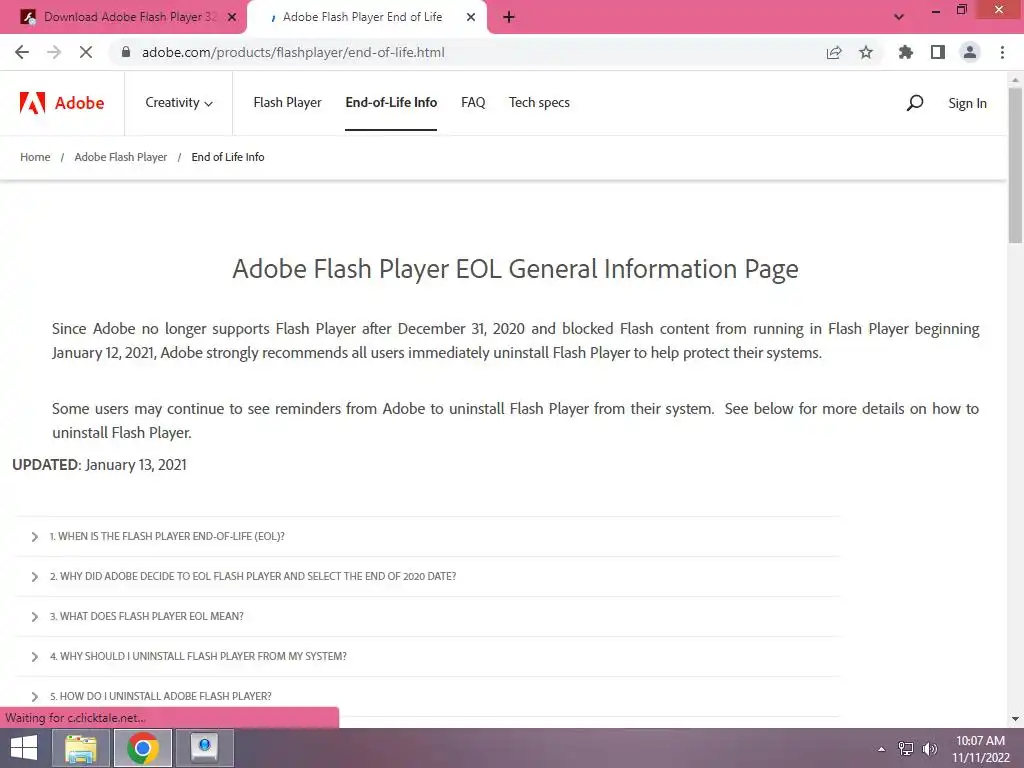The image size is (1024, 768).
Task: Click the Sign In link
Action: pyautogui.click(x=967, y=103)
